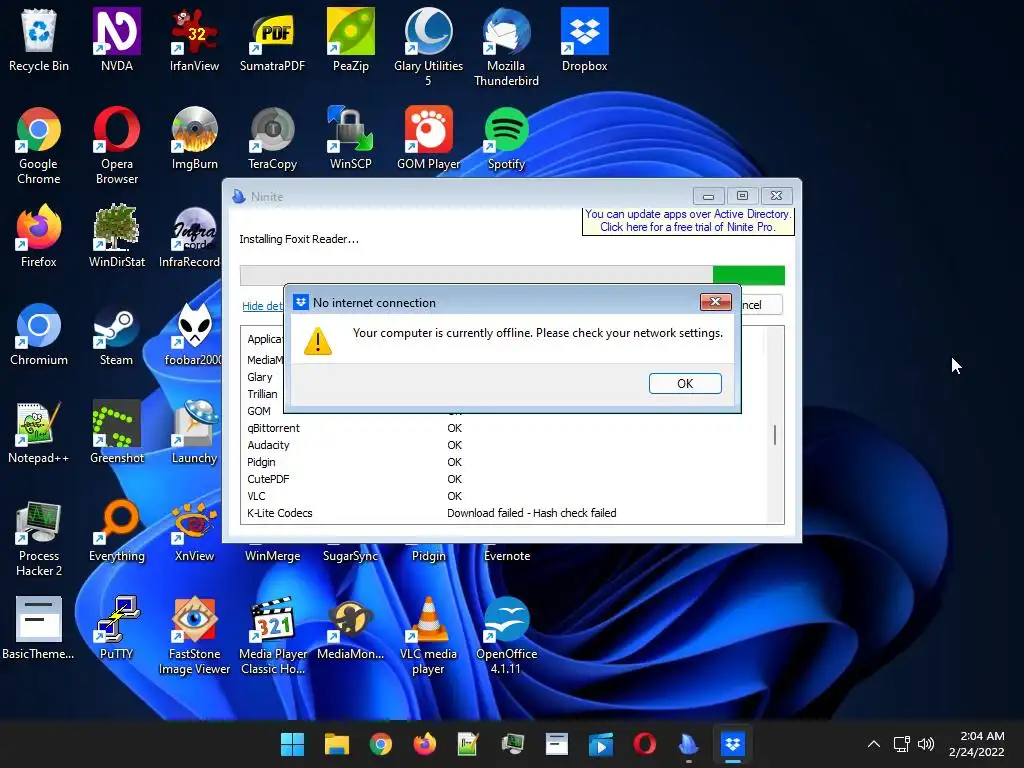Image resolution: width=1024 pixels, height=768 pixels.
Task: Select the TeraCopy desktop icon
Action: click(x=272, y=138)
